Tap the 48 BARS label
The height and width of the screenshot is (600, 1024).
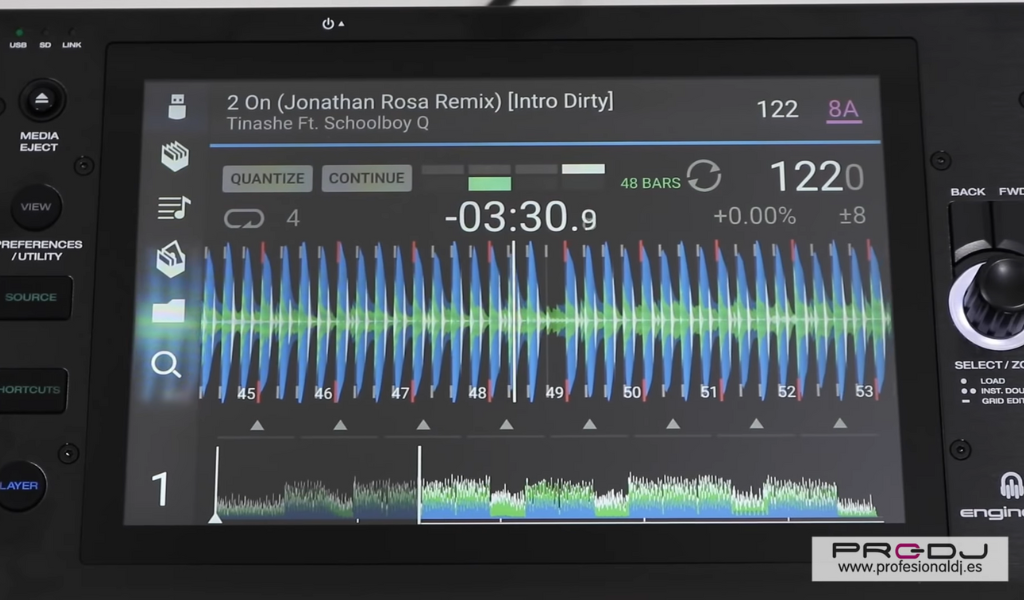650,183
